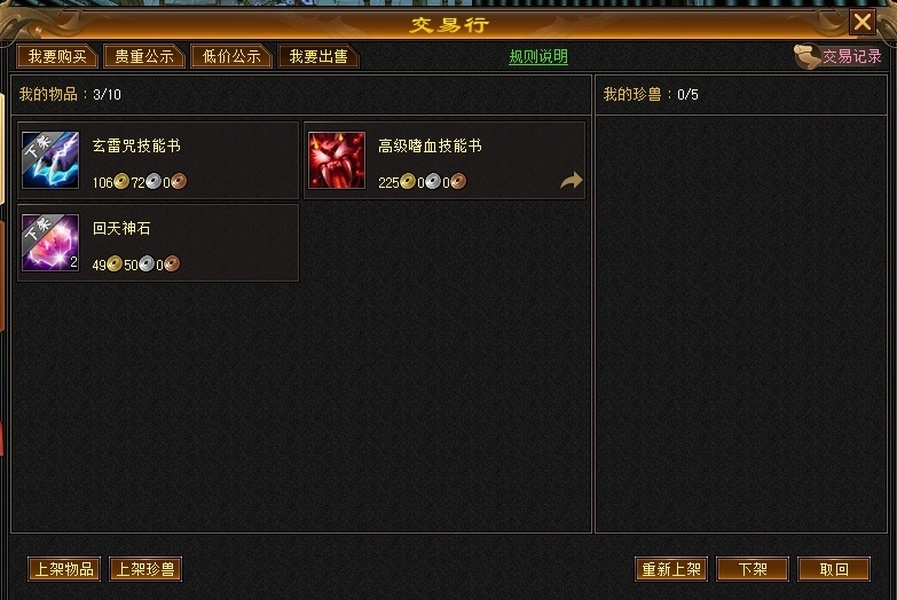Click the 重新上架 button
Viewport: 897px width, 600px height.
click(x=671, y=569)
